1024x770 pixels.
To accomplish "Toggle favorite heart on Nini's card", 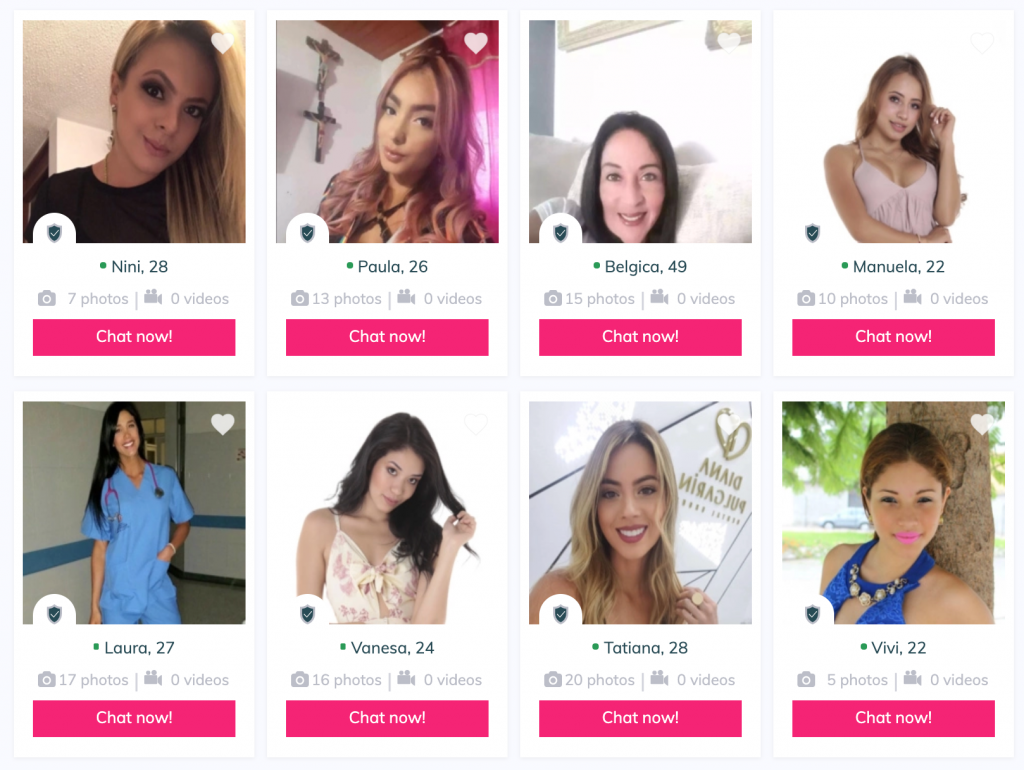I will 223,43.
